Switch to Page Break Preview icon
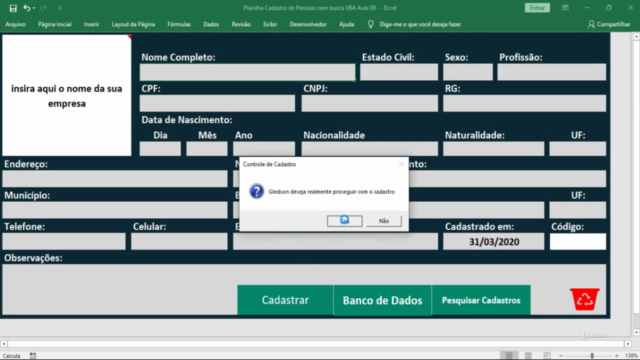This screenshot has width=640, height=360. pos(547,356)
